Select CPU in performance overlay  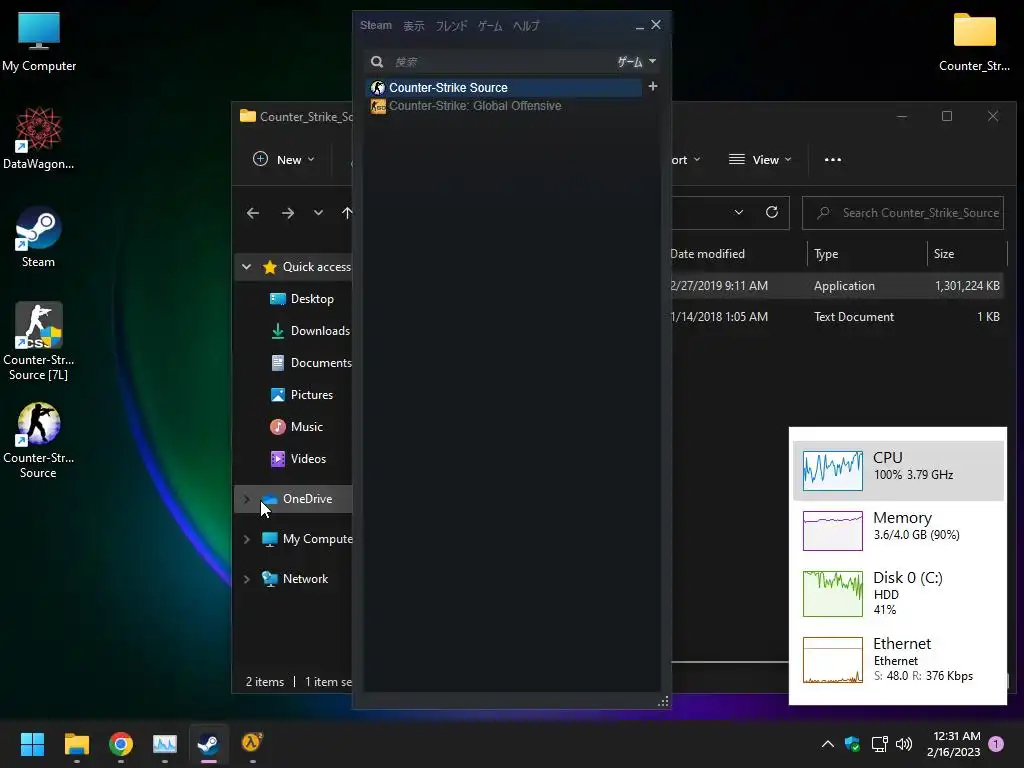(x=898, y=470)
